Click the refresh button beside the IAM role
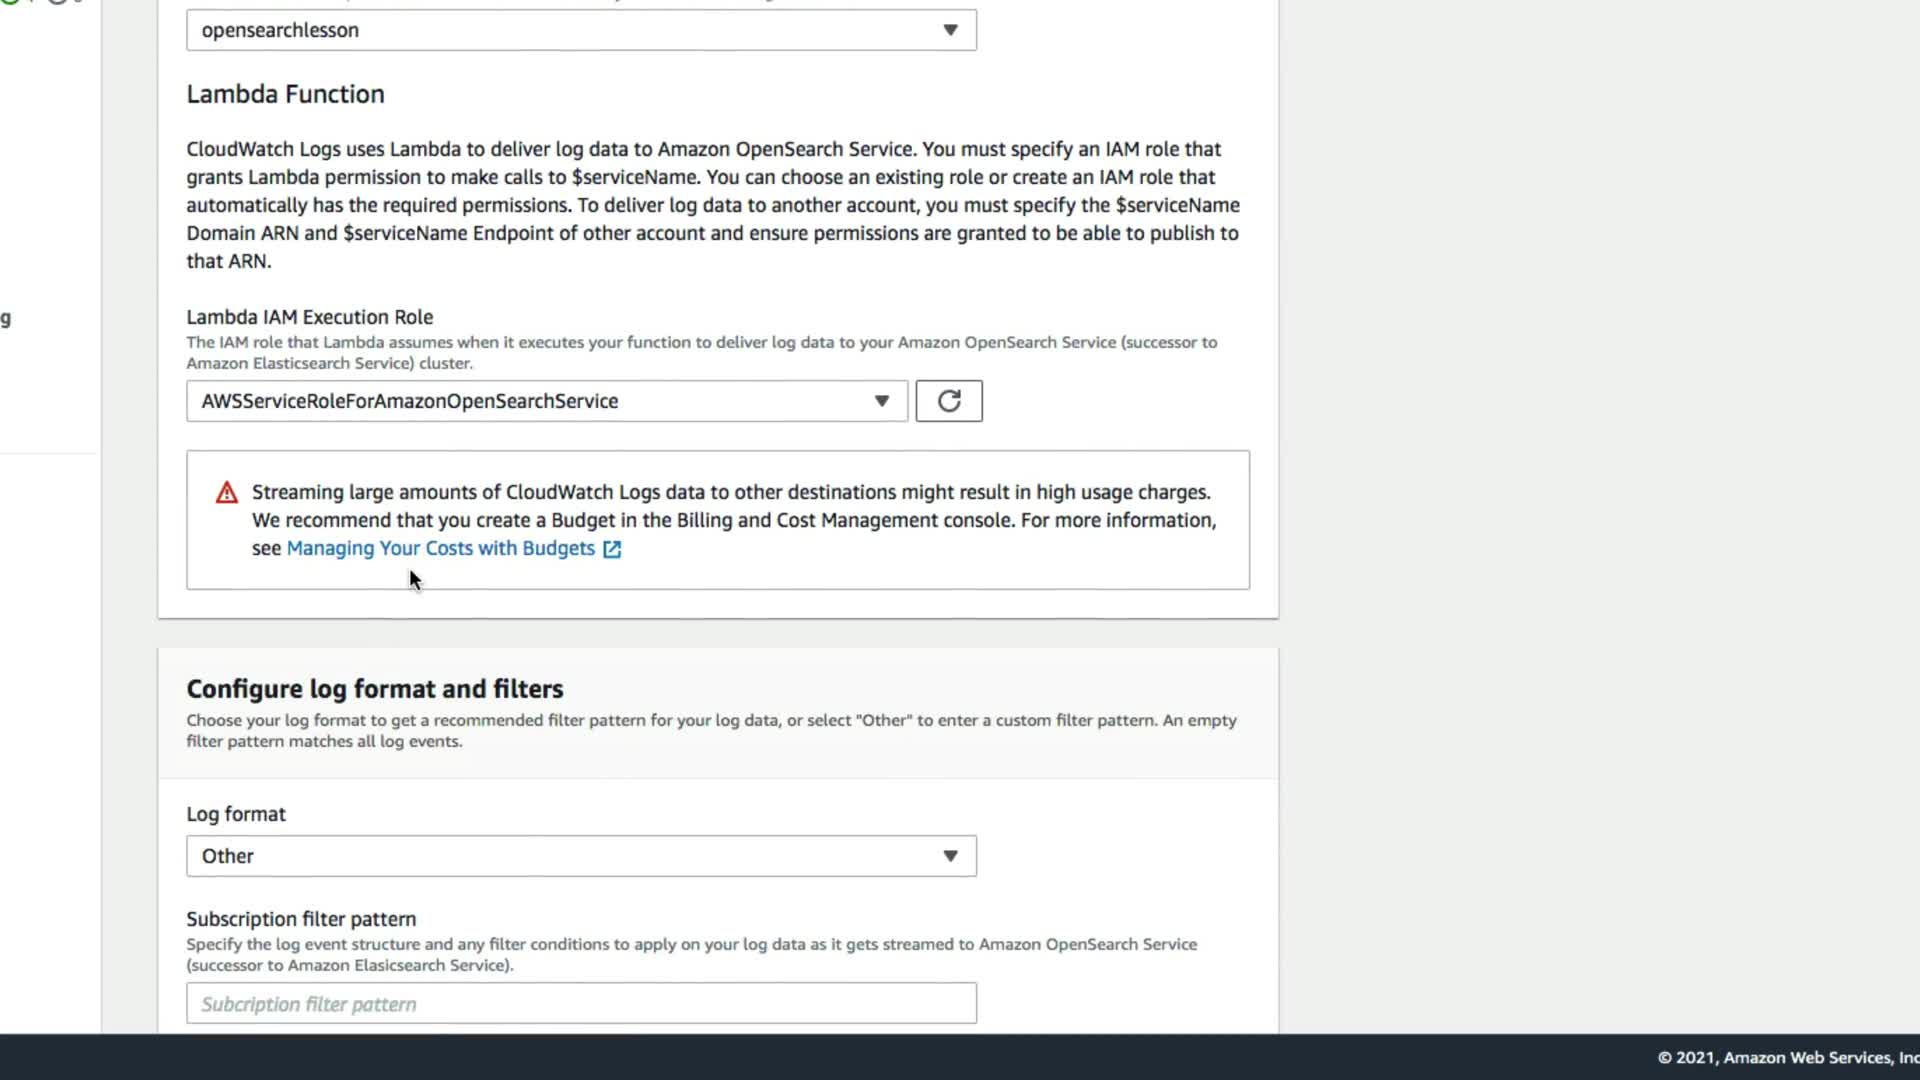Image resolution: width=1920 pixels, height=1080 pixels. tap(948, 401)
